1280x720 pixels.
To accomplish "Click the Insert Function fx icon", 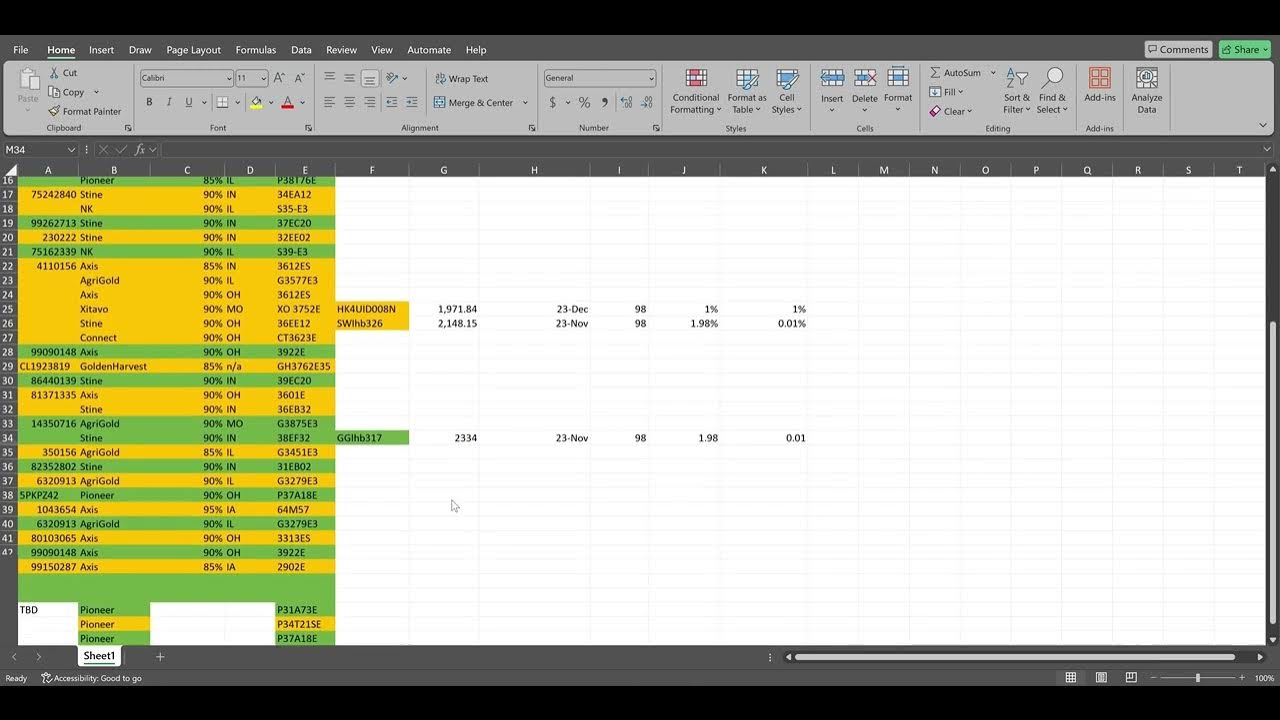I will 140,150.
